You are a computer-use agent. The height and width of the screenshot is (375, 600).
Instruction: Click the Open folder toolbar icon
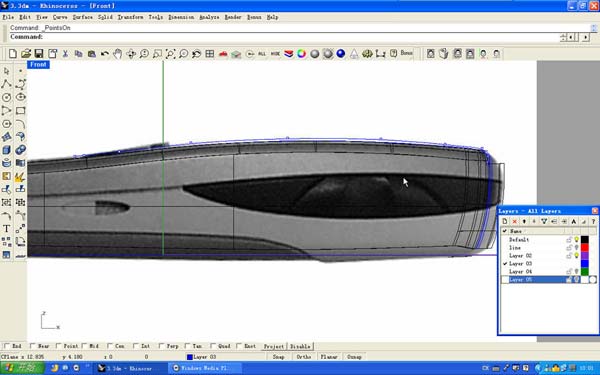[26, 54]
